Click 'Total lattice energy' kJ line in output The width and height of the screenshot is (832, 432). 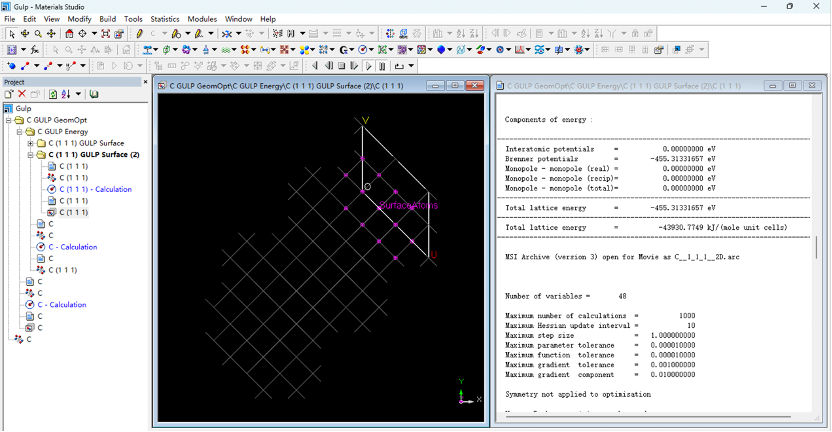click(646, 228)
